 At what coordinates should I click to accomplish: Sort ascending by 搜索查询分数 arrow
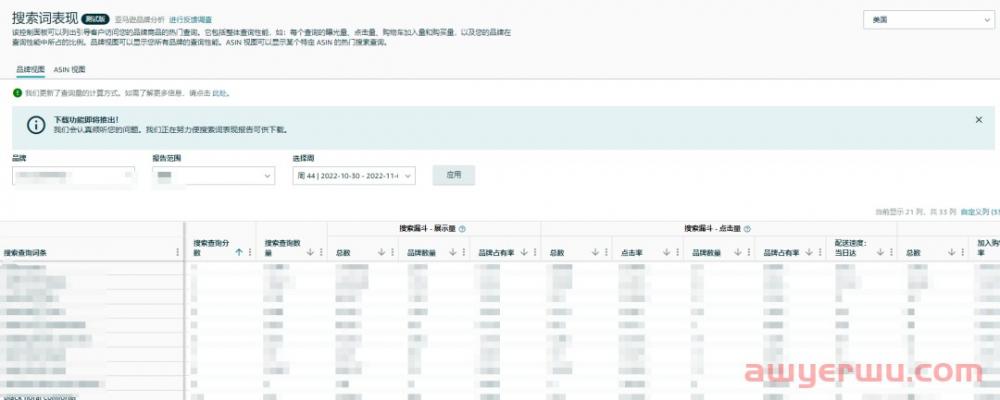(x=239, y=253)
